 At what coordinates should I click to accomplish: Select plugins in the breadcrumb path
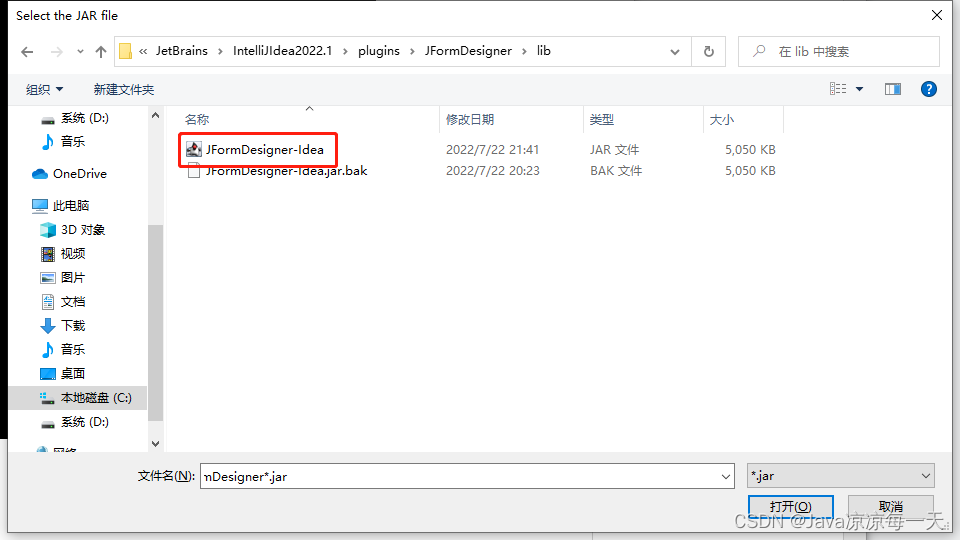pos(379,51)
